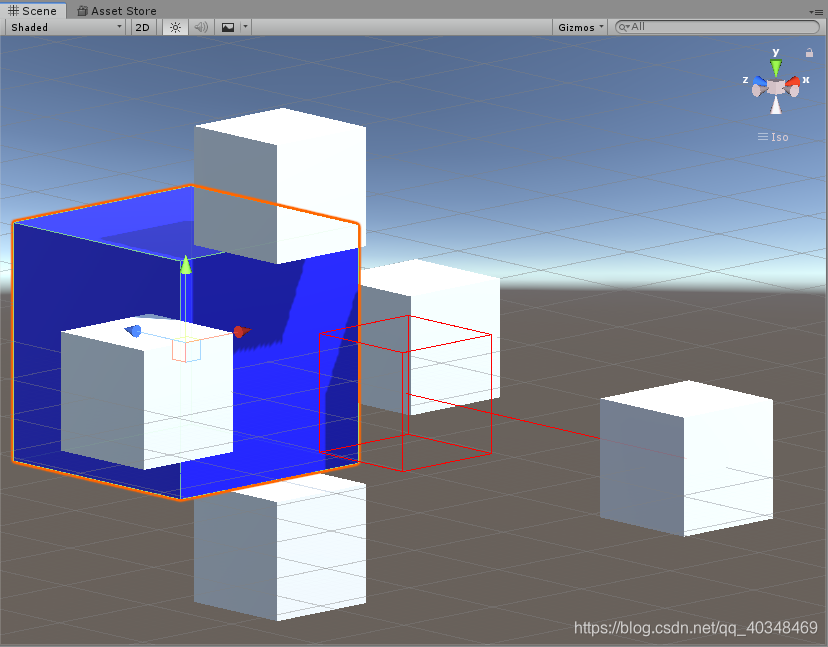Open the Scene panel options menu

817,11
